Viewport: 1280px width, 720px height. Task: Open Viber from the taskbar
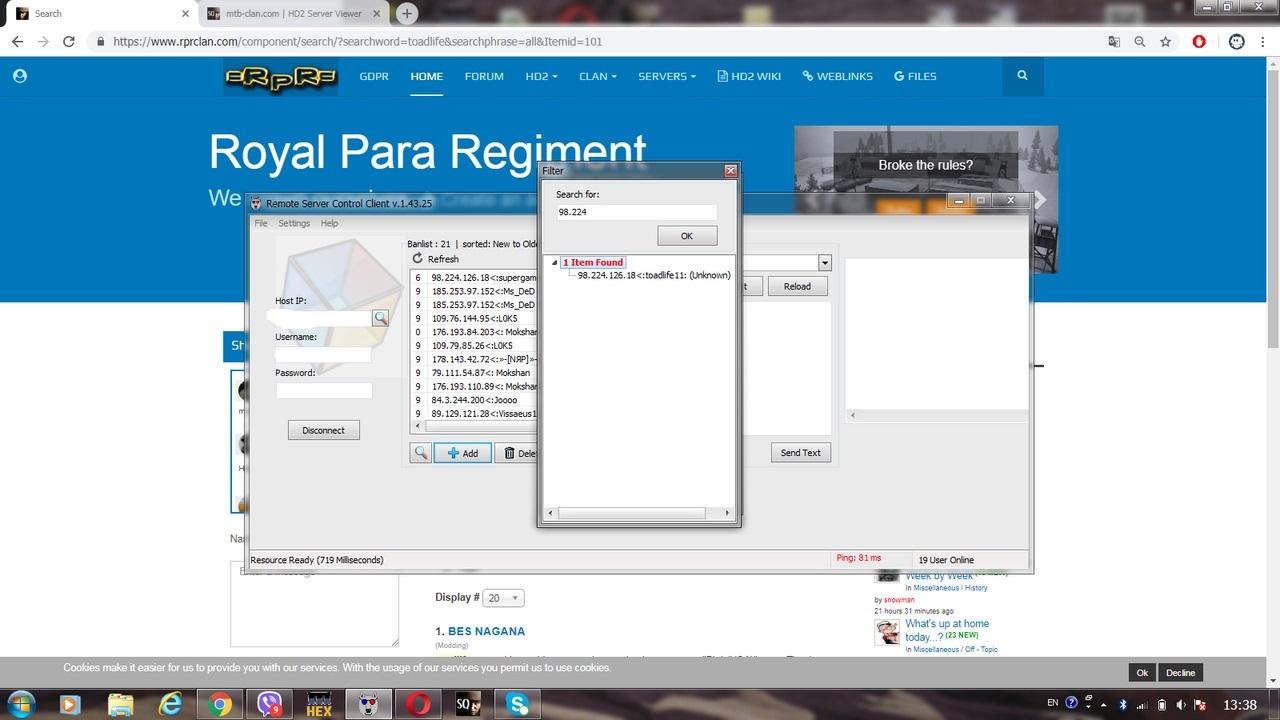pos(269,704)
